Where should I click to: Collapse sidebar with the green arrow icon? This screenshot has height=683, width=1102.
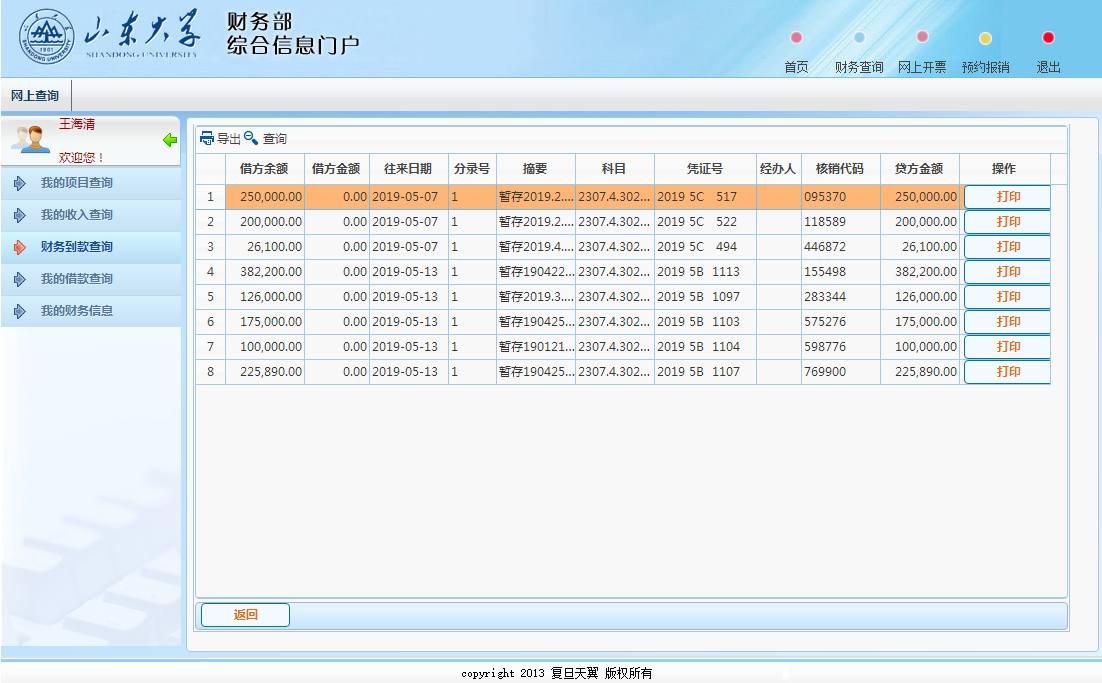click(169, 140)
